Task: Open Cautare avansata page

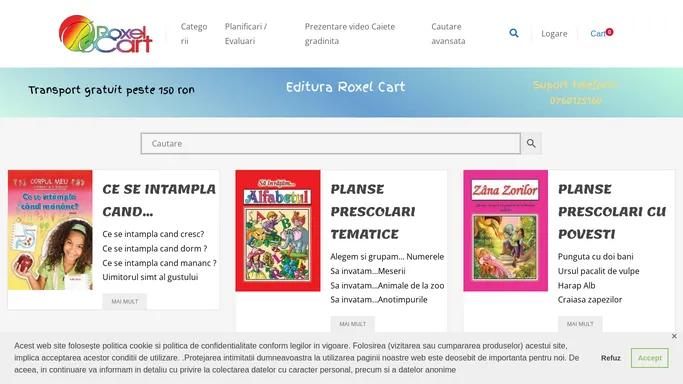Action: tap(448, 34)
